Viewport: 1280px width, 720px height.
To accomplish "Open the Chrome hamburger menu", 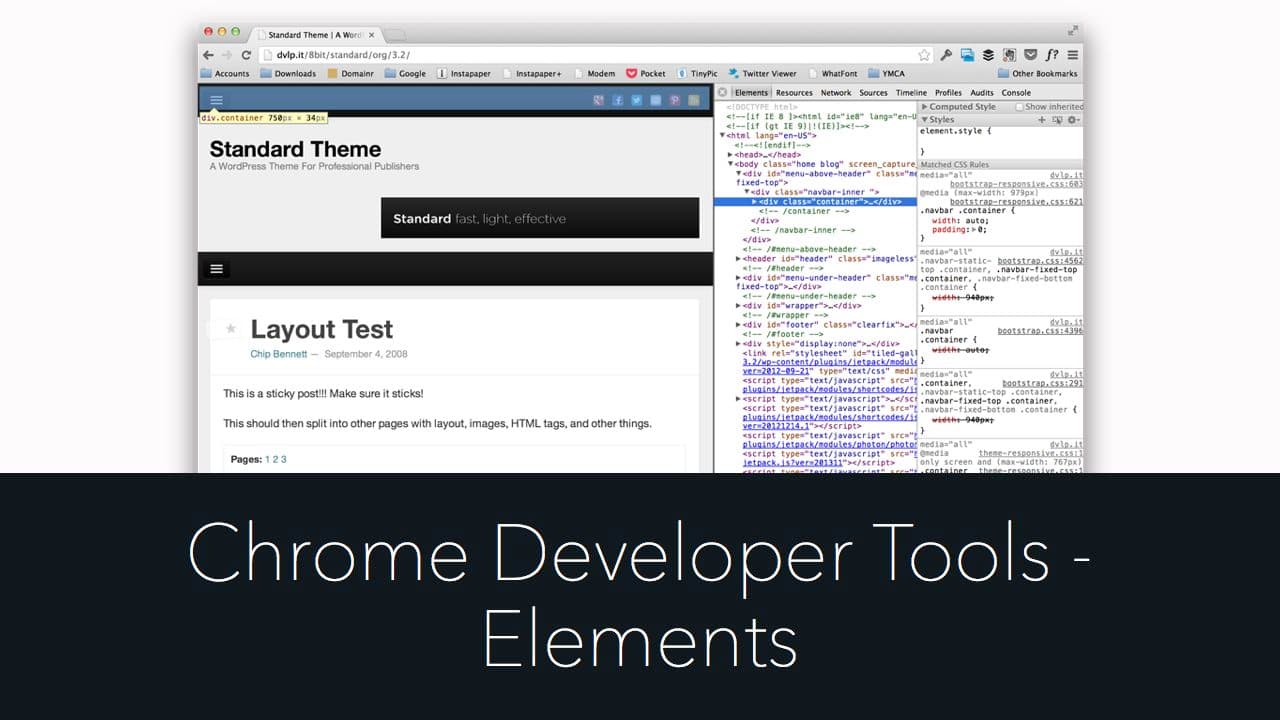I will [x=1073, y=55].
